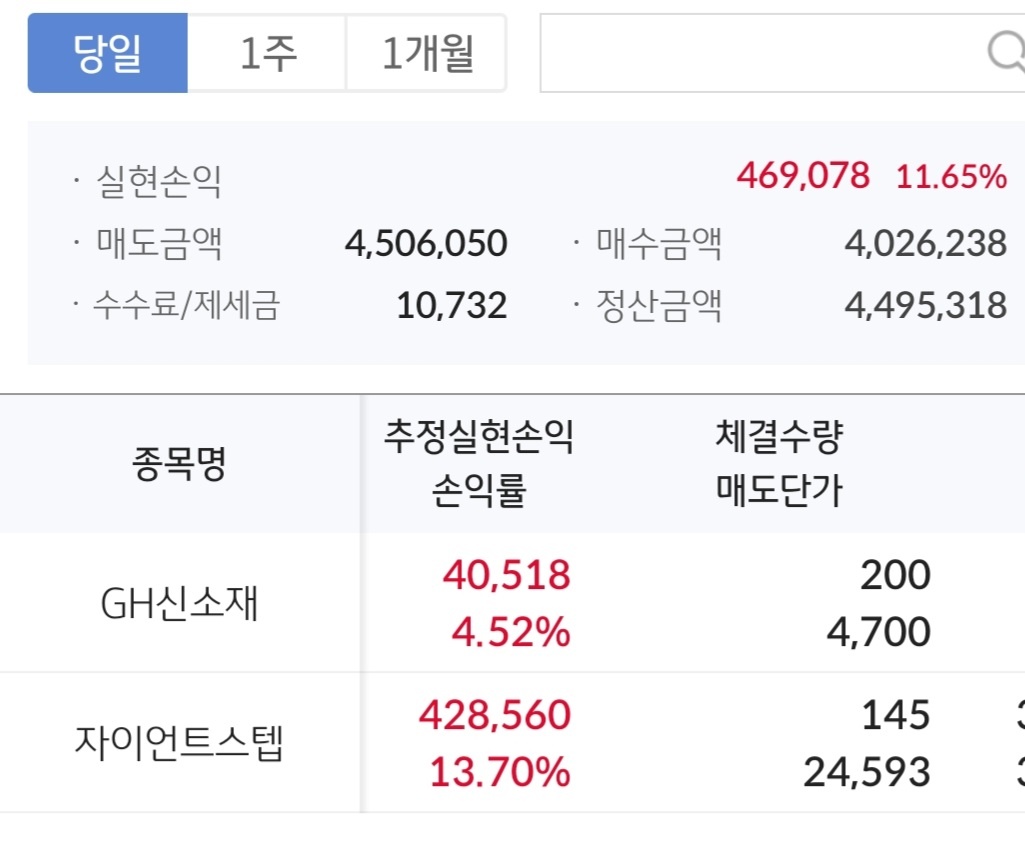This screenshot has width=1025, height=863.
Task: Click the 매수금액 value 4,026,238
Action: [x=926, y=243]
